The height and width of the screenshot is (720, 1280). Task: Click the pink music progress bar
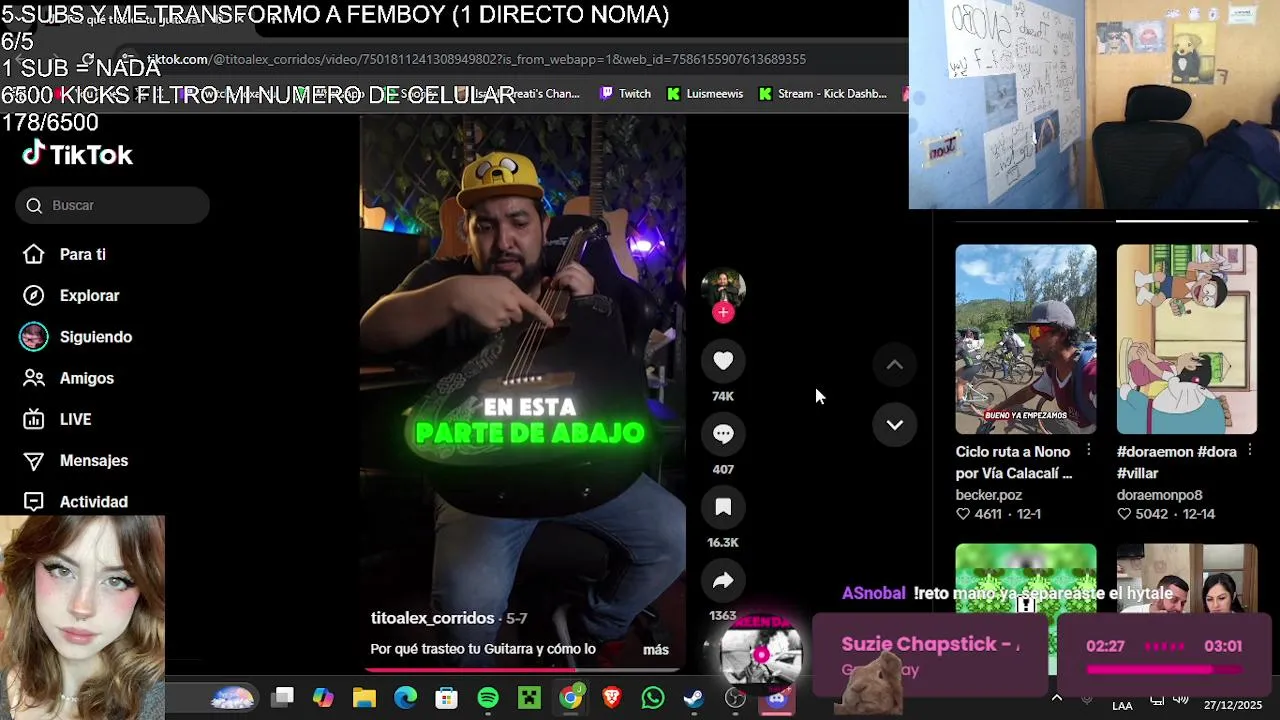[1164, 669]
